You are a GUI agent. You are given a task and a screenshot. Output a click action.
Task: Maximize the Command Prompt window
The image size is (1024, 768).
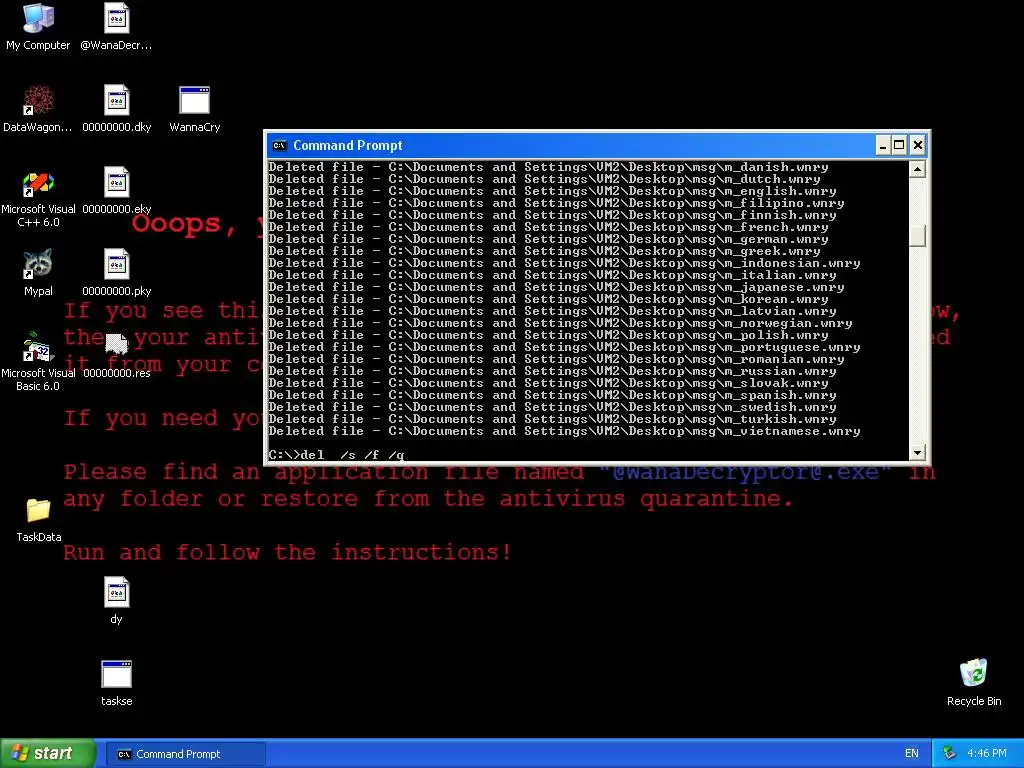click(x=899, y=145)
